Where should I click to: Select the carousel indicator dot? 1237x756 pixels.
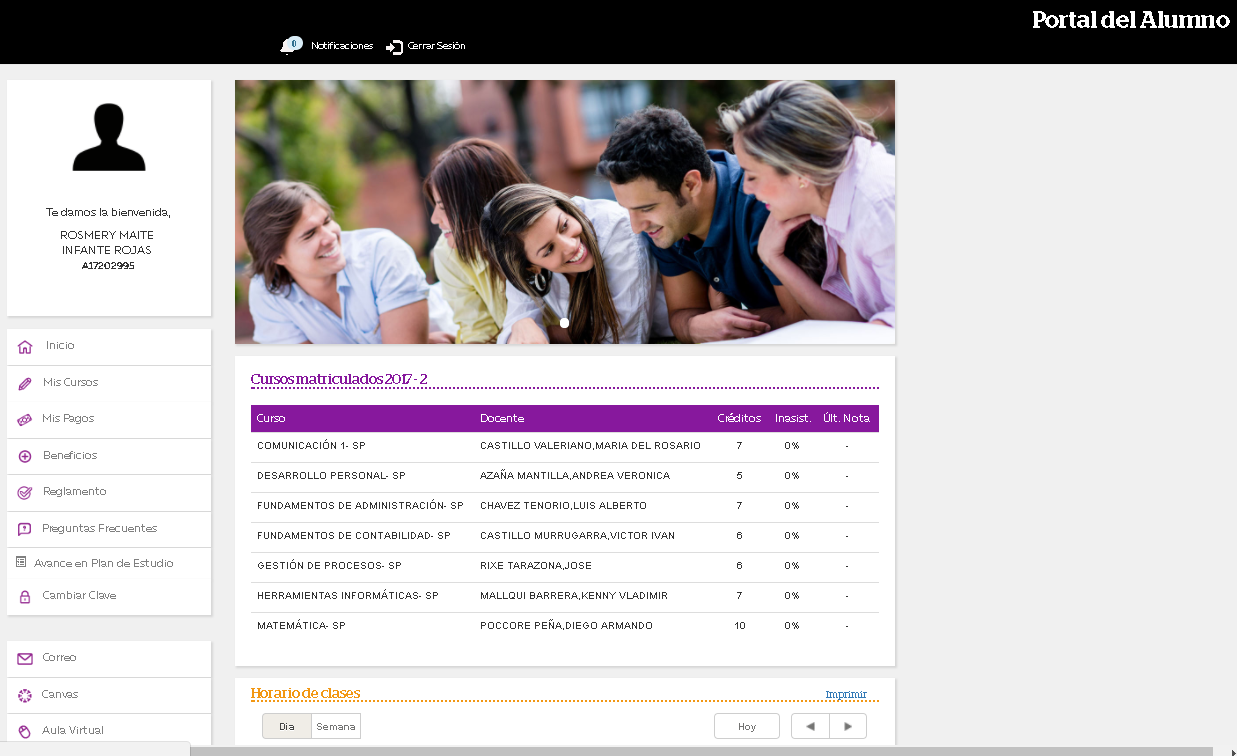click(564, 322)
